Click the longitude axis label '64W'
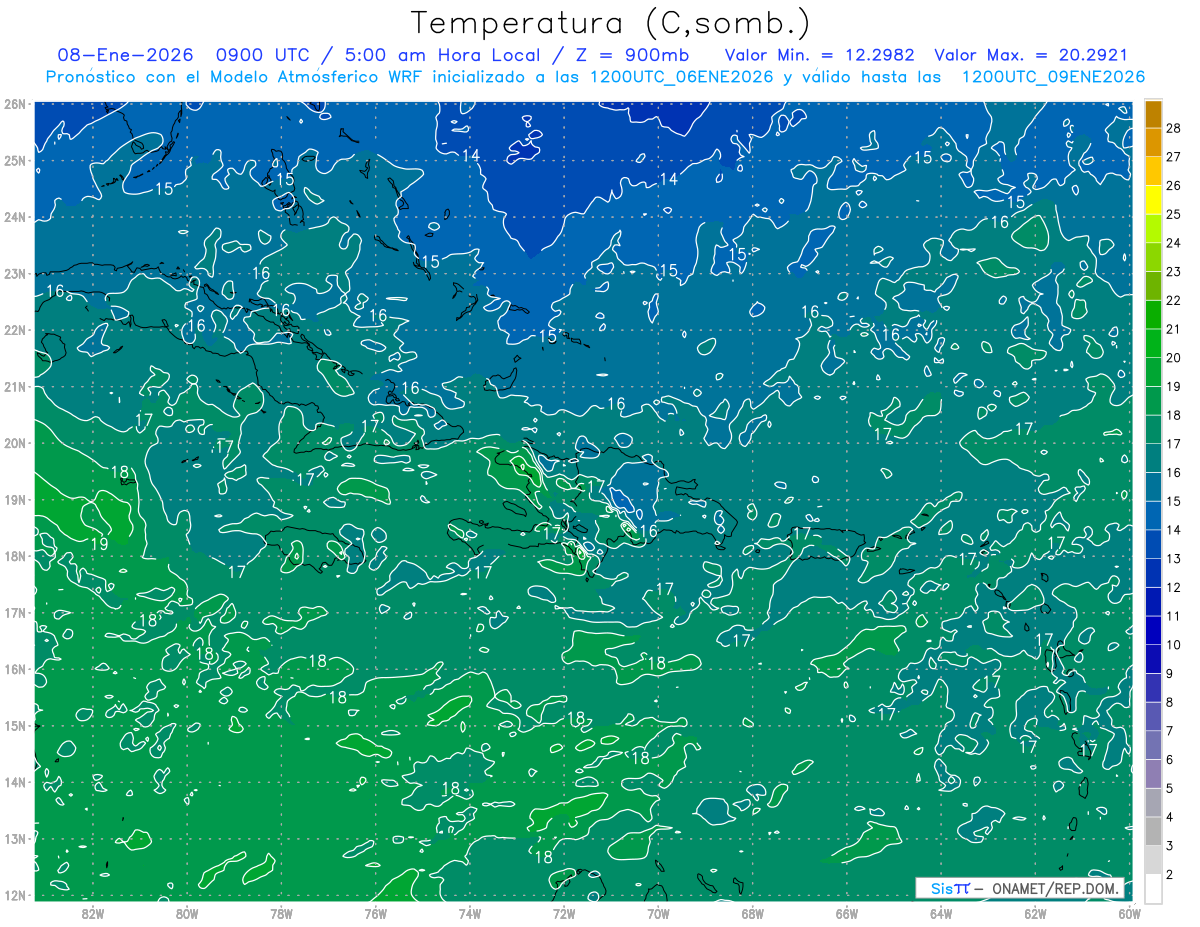 click(941, 913)
